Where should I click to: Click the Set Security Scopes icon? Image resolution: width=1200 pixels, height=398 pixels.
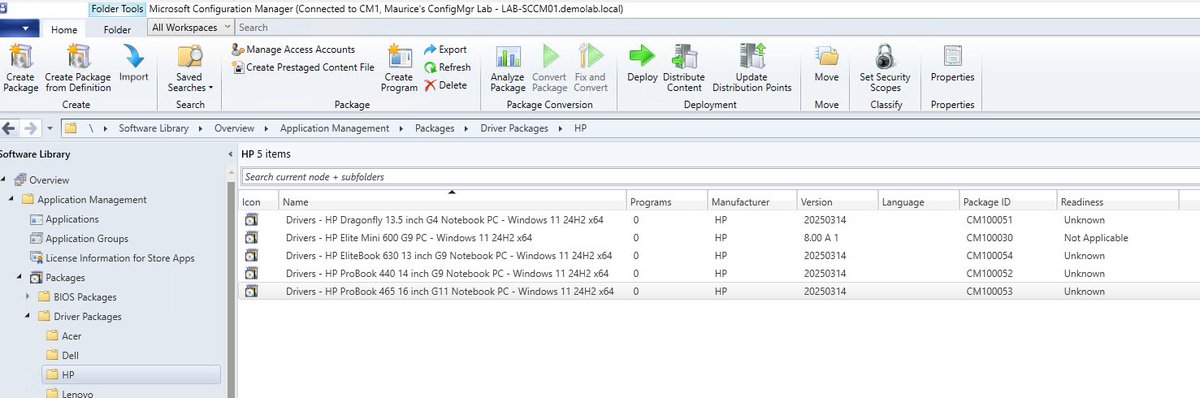885,68
